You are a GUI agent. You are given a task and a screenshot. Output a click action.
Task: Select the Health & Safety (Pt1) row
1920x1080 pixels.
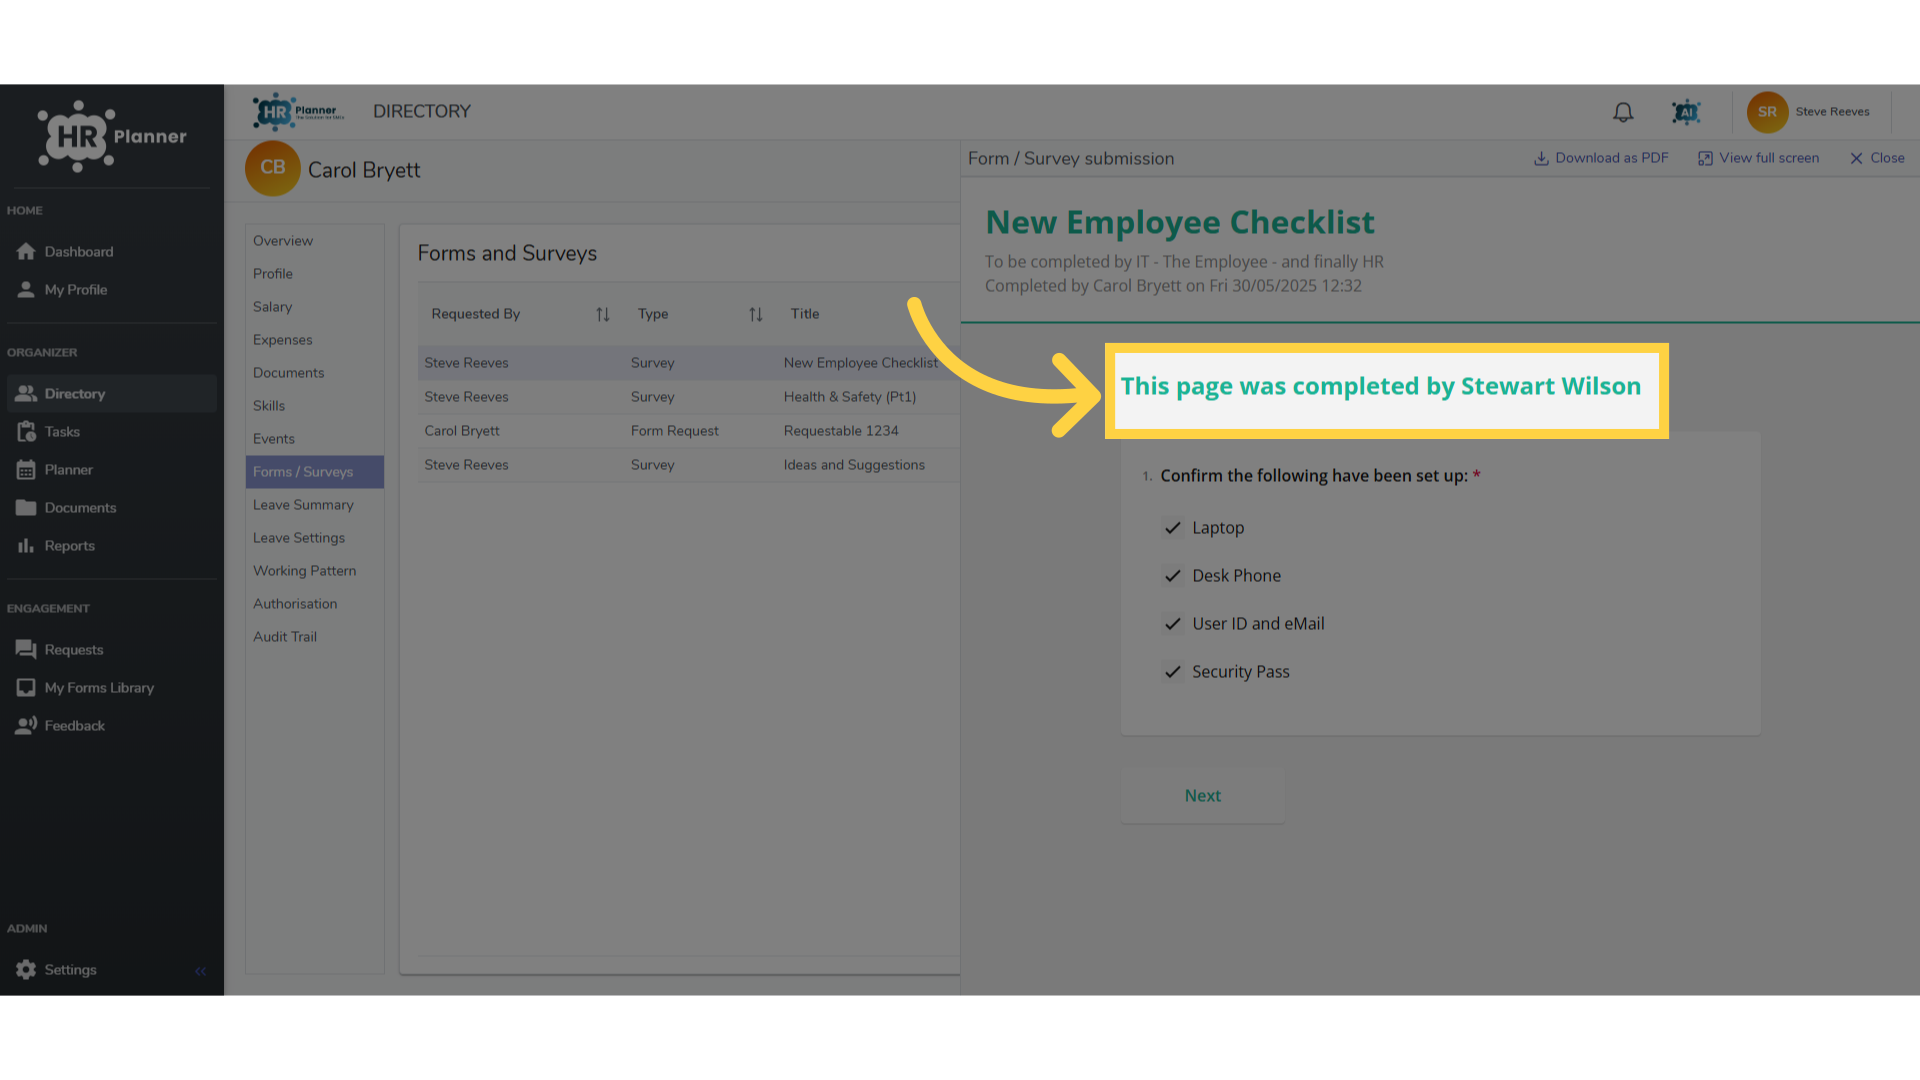[x=688, y=397]
